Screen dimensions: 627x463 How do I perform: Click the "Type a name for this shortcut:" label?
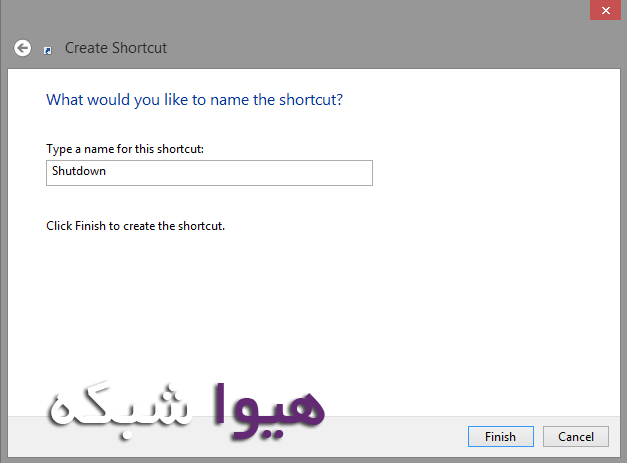125,149
